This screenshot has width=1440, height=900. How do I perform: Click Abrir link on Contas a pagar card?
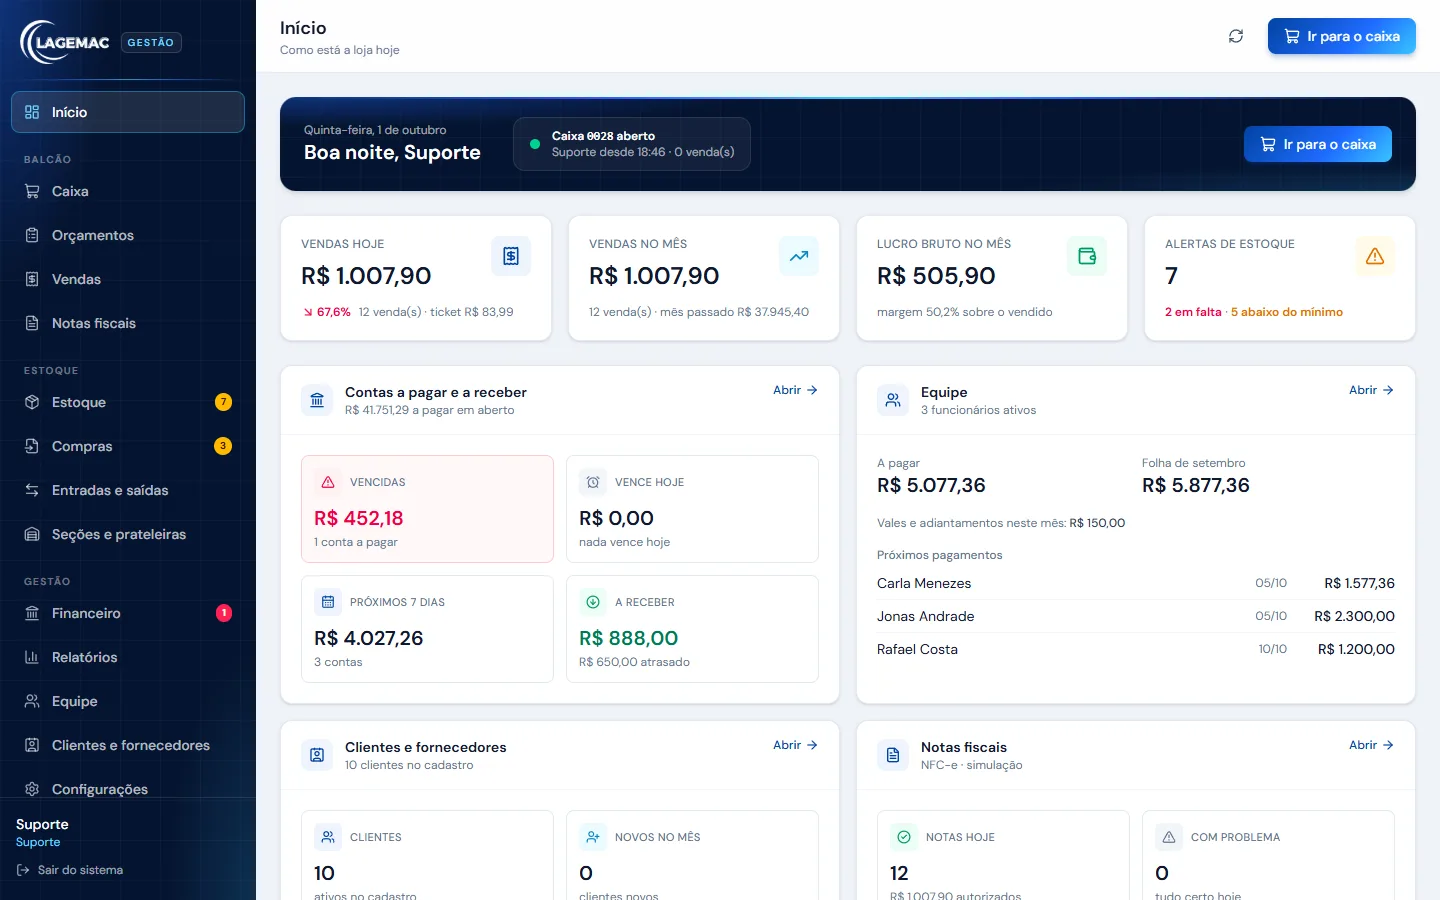(795, 390)
